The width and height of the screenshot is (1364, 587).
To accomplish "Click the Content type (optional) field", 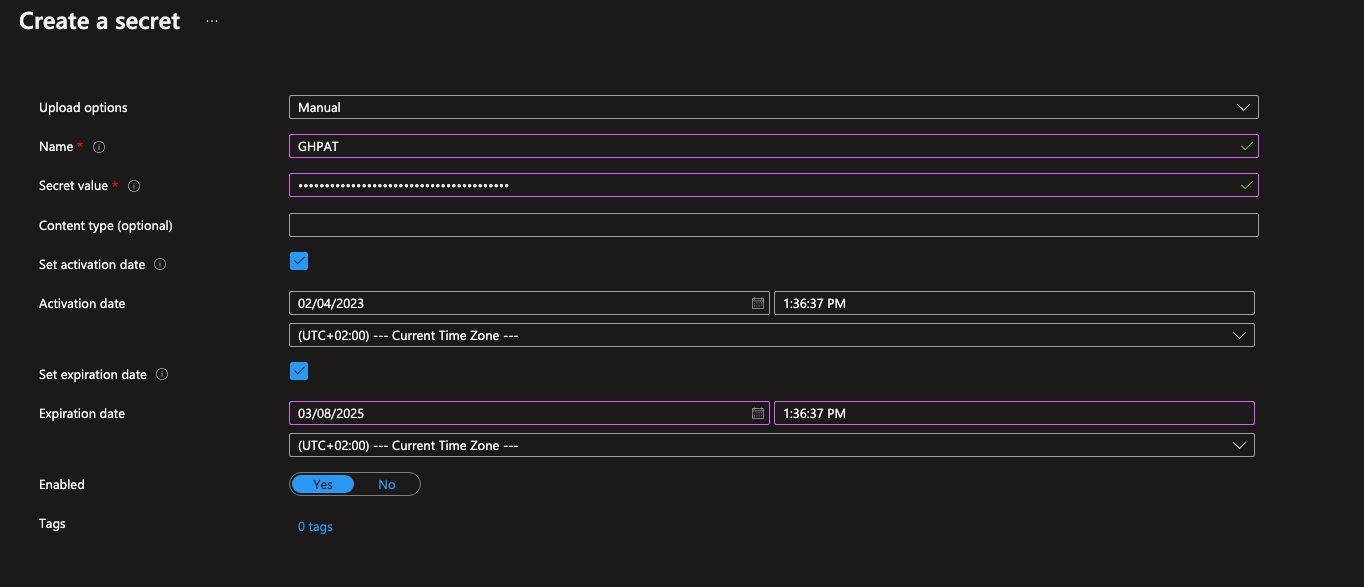I will coord(773,225).
